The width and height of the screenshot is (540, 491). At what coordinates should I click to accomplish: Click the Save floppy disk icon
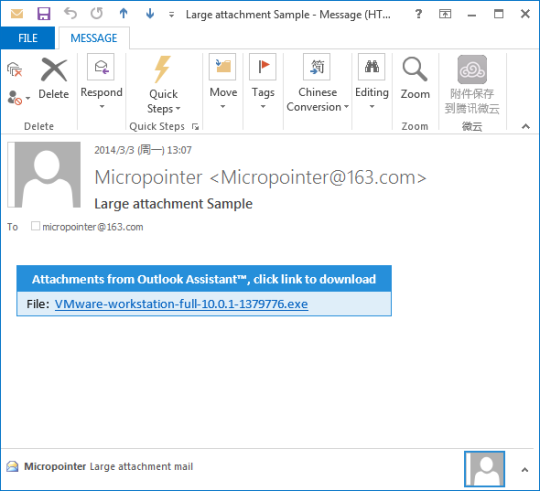point(44,14)
